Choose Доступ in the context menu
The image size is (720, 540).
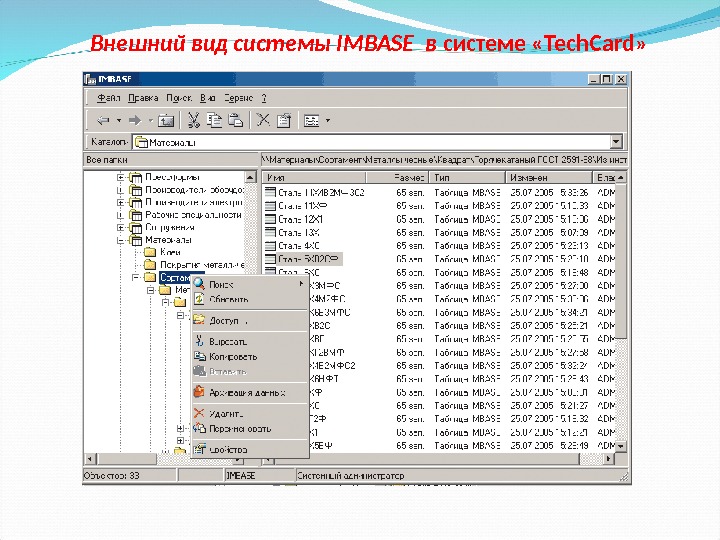point(249,321)
